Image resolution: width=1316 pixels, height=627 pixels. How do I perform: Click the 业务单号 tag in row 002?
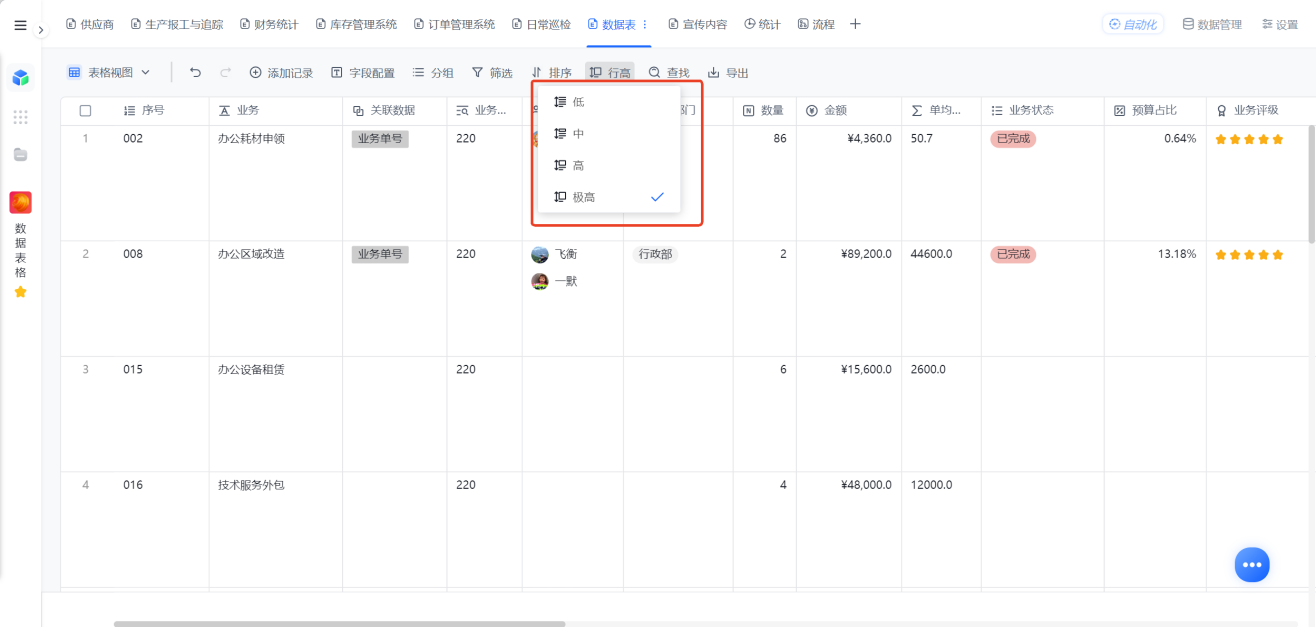[x=380, y=139]
